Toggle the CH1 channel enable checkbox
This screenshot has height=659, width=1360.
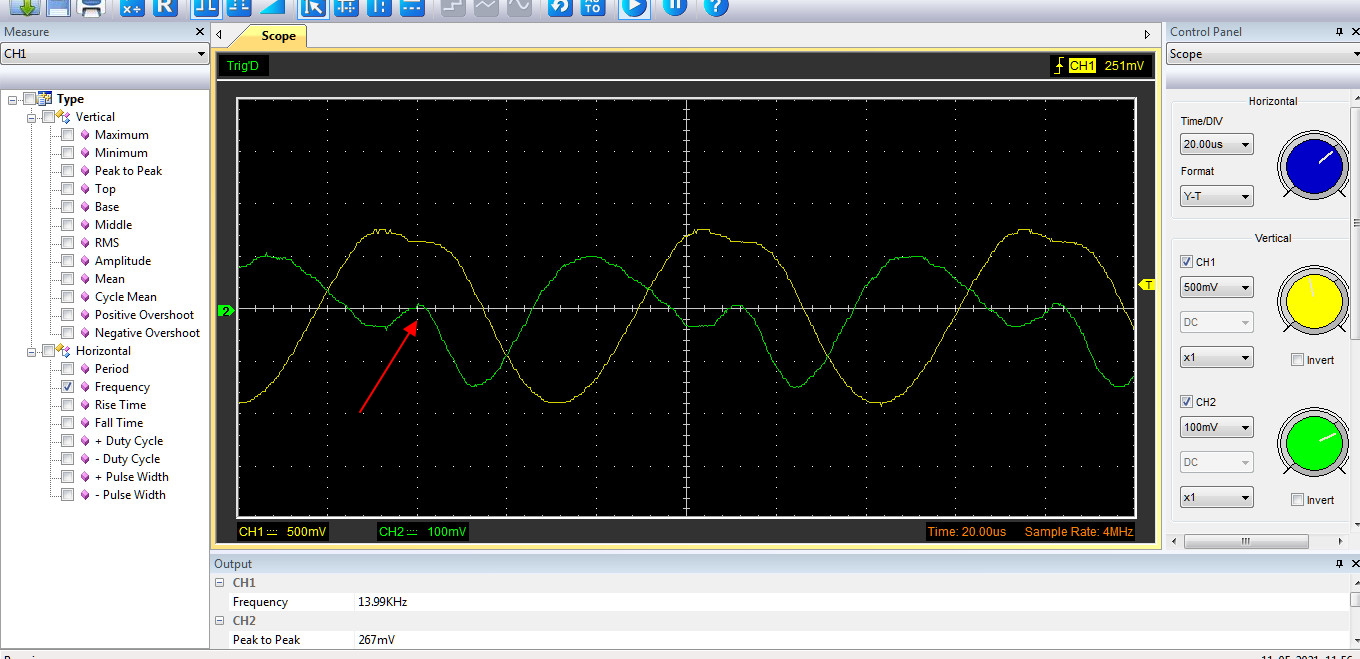pyautogui.click(x=1187, y=262)
